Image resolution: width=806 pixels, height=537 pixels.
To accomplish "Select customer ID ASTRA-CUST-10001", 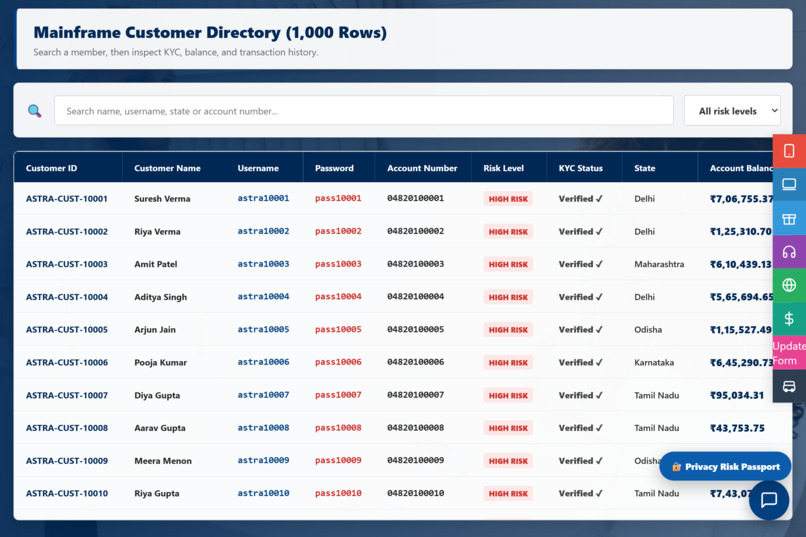I will click(67, 198).
